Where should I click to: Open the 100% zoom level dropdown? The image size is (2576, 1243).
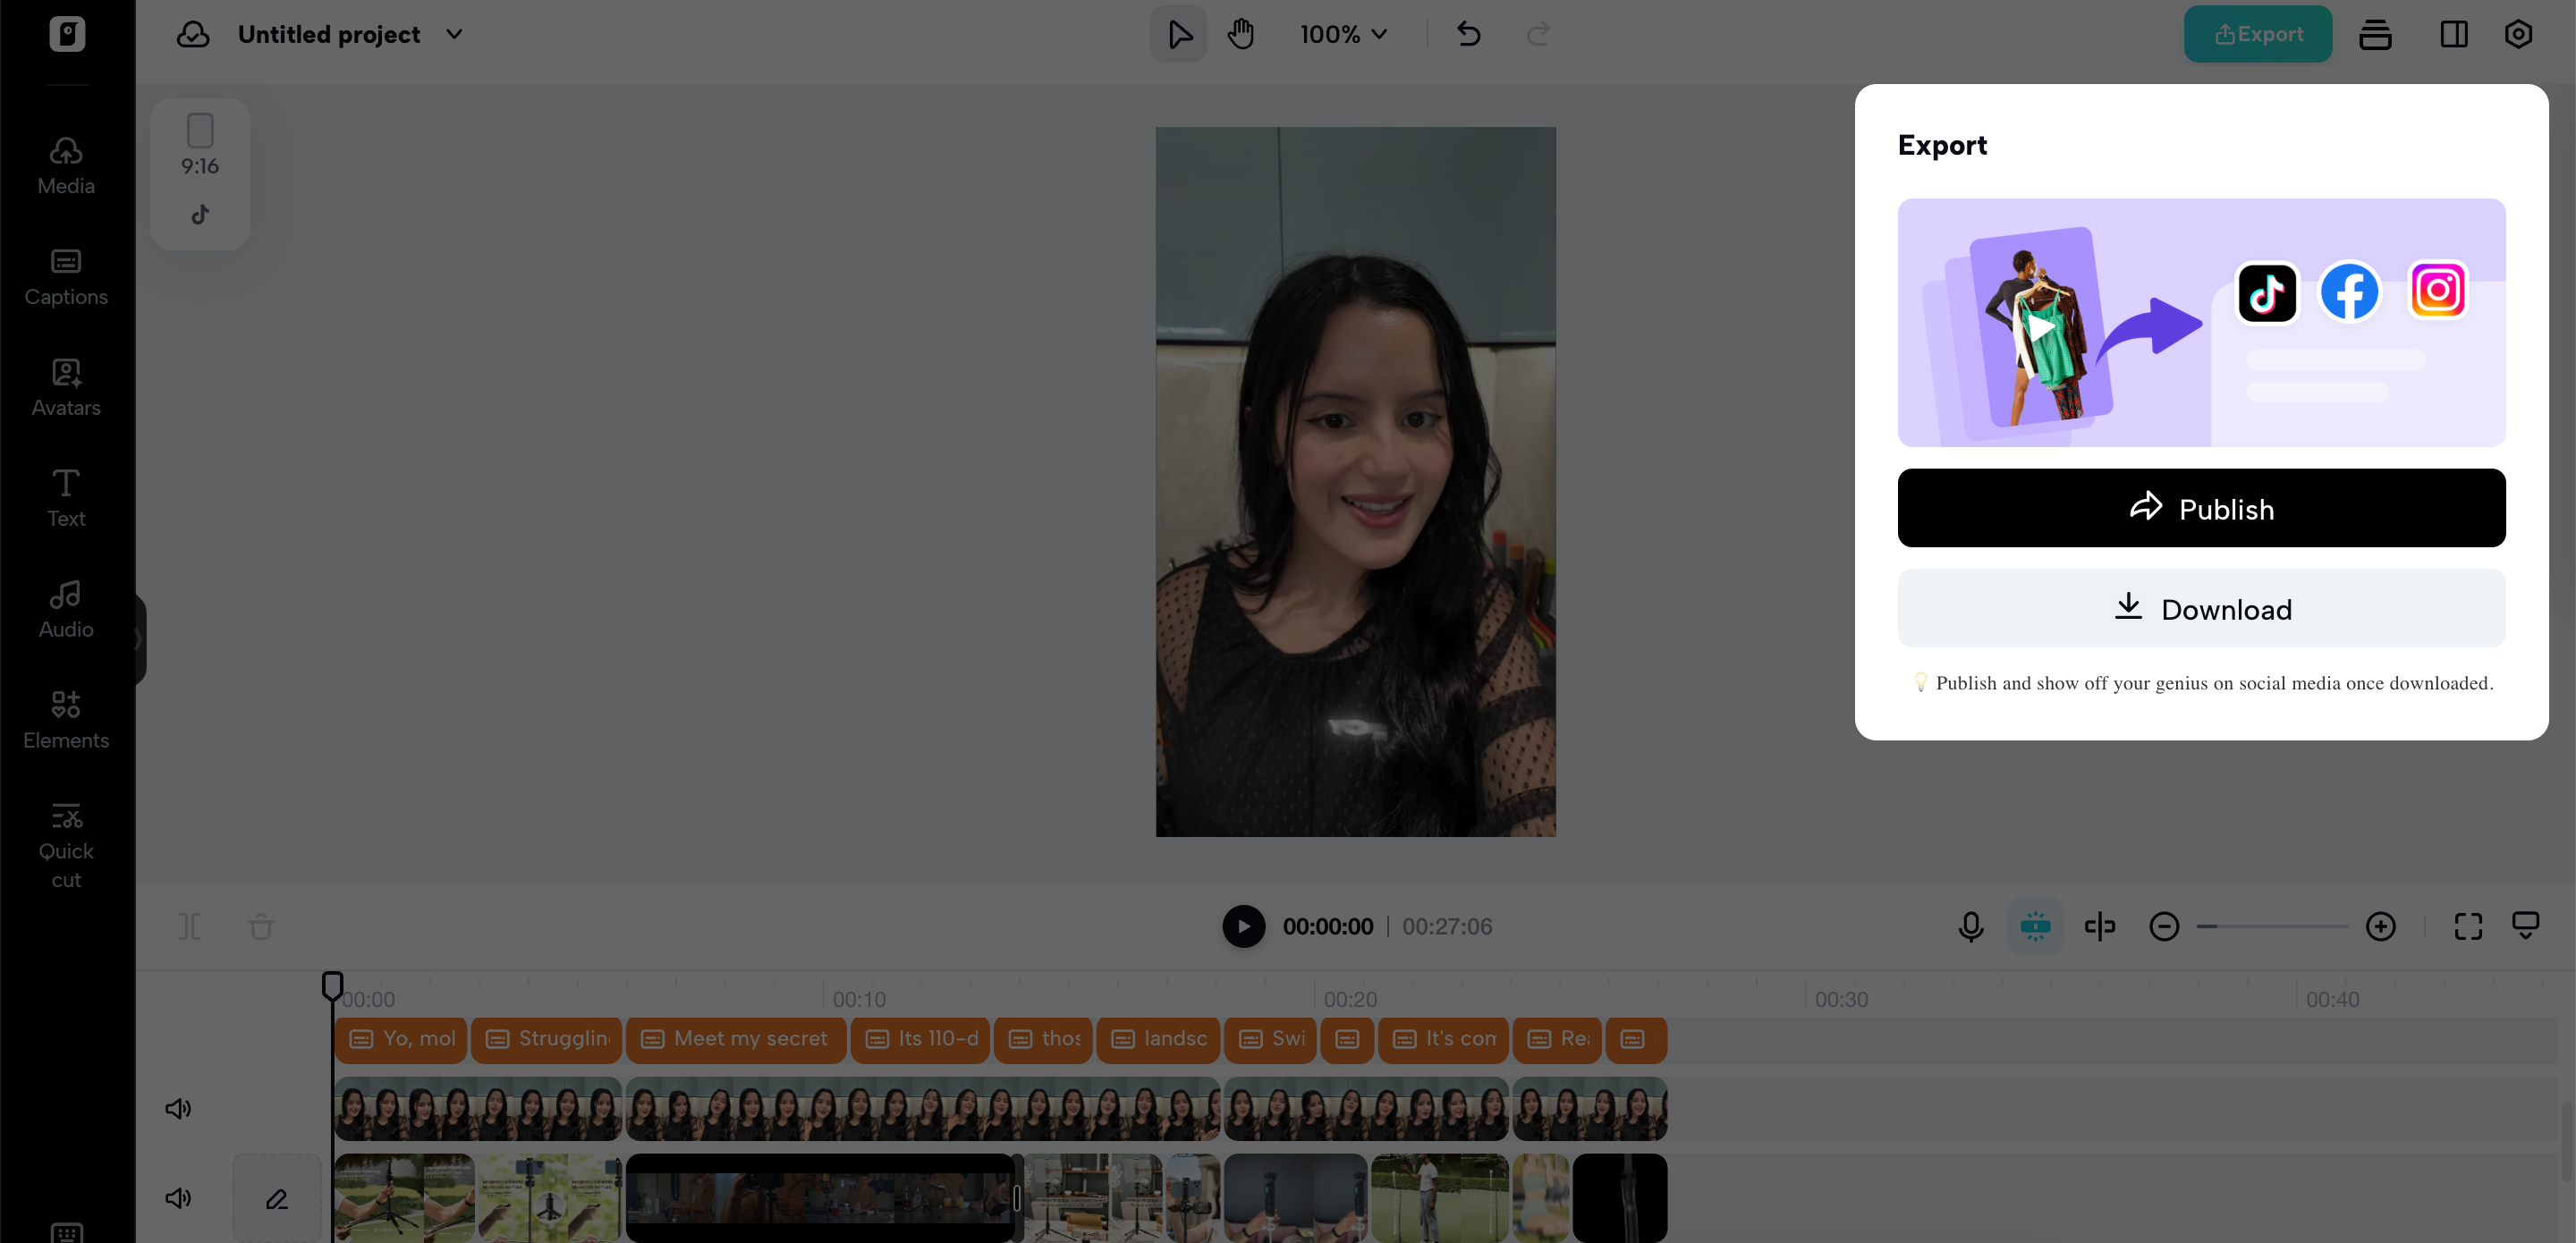point(1343,34)
